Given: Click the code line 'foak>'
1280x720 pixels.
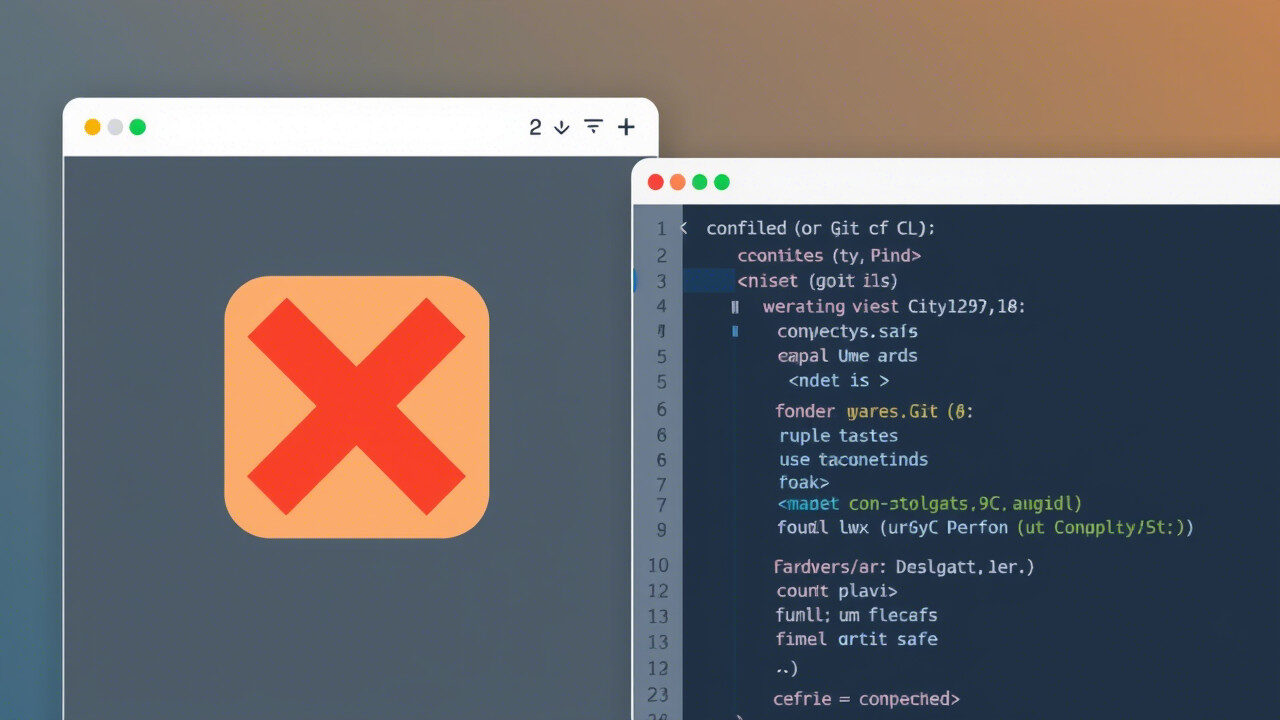Looking at the screenshot, I should click(x=804, y=483).
